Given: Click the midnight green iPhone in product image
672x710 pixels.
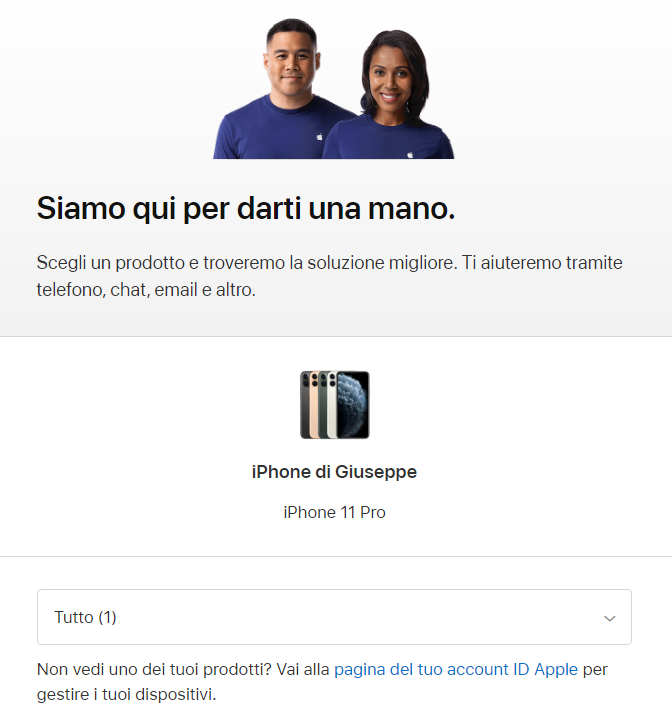Looking at the screenshot, I should (x=323, y=405).
